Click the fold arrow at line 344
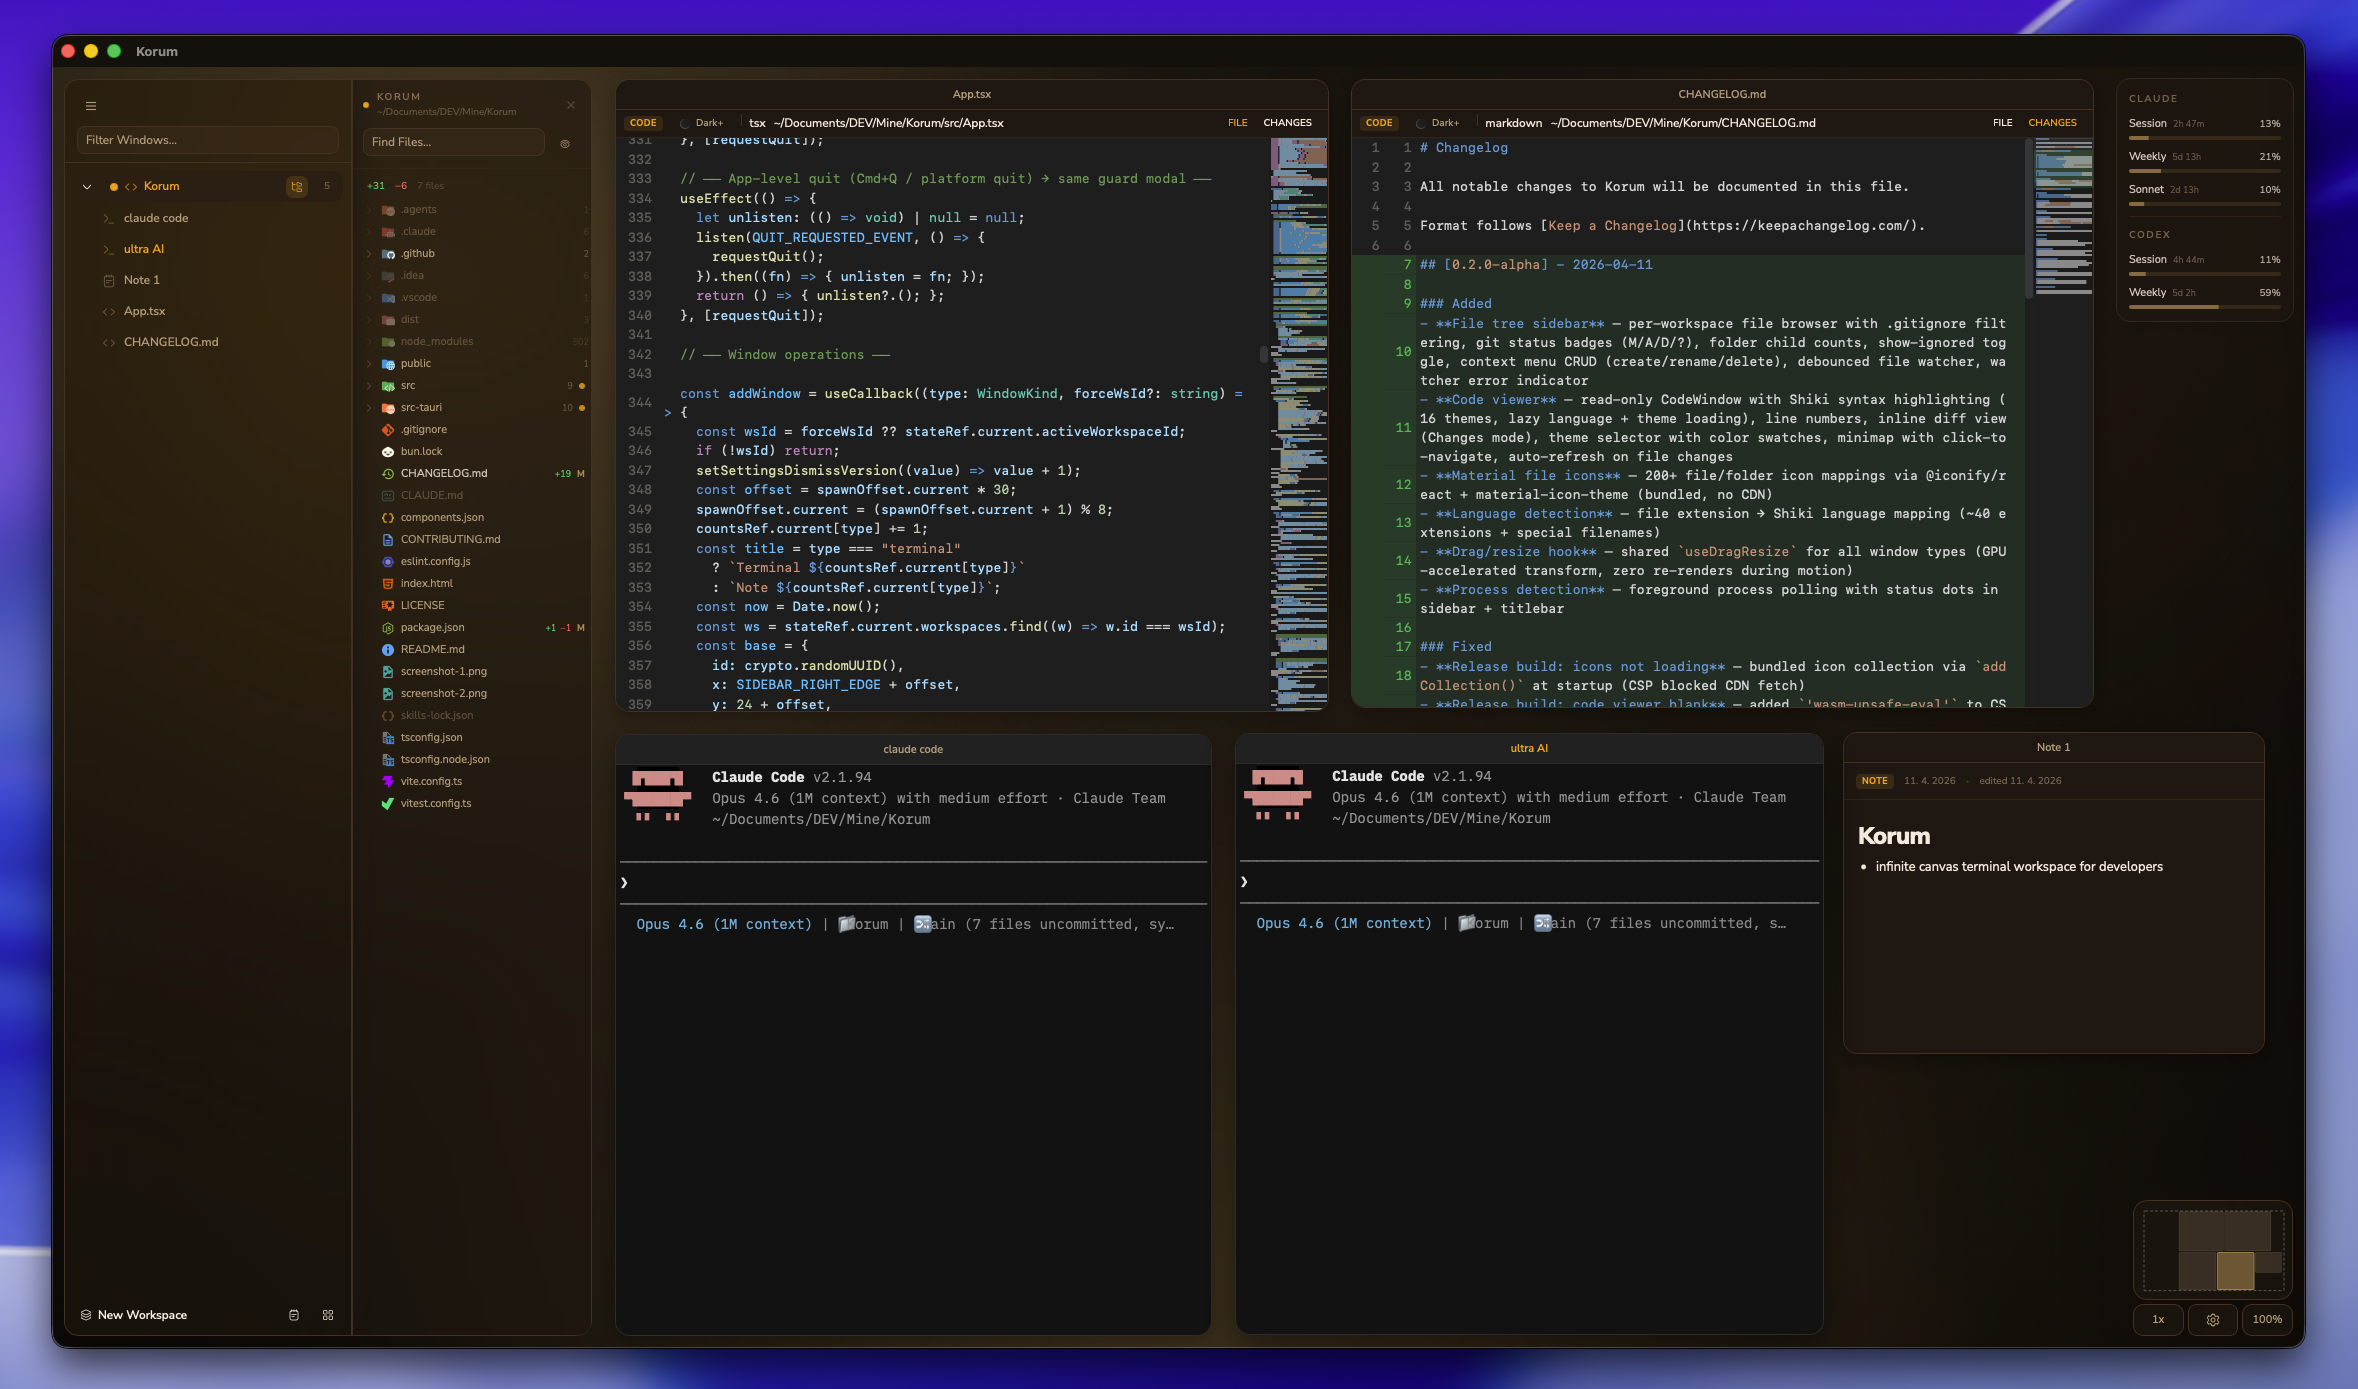 [667, 413]
